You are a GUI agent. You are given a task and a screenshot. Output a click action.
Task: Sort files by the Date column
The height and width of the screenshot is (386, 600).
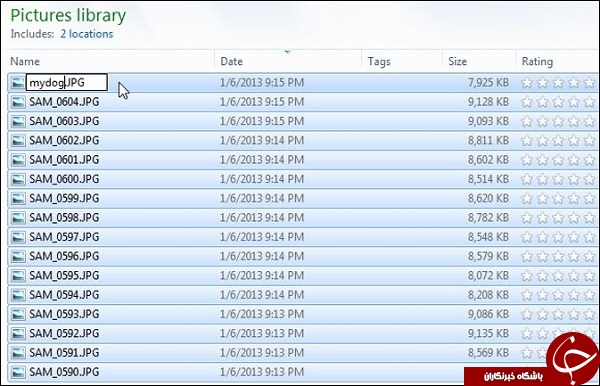232,61
